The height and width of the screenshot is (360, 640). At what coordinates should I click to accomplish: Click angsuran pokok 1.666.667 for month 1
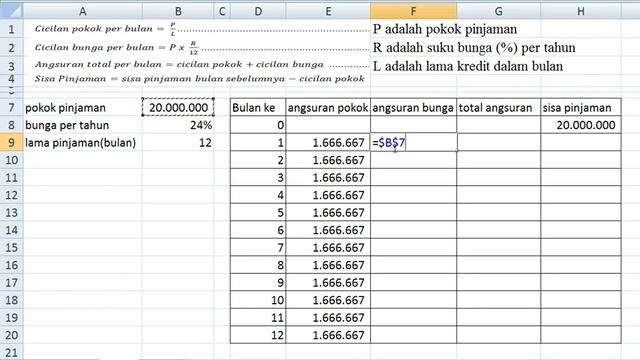(328, 142)
